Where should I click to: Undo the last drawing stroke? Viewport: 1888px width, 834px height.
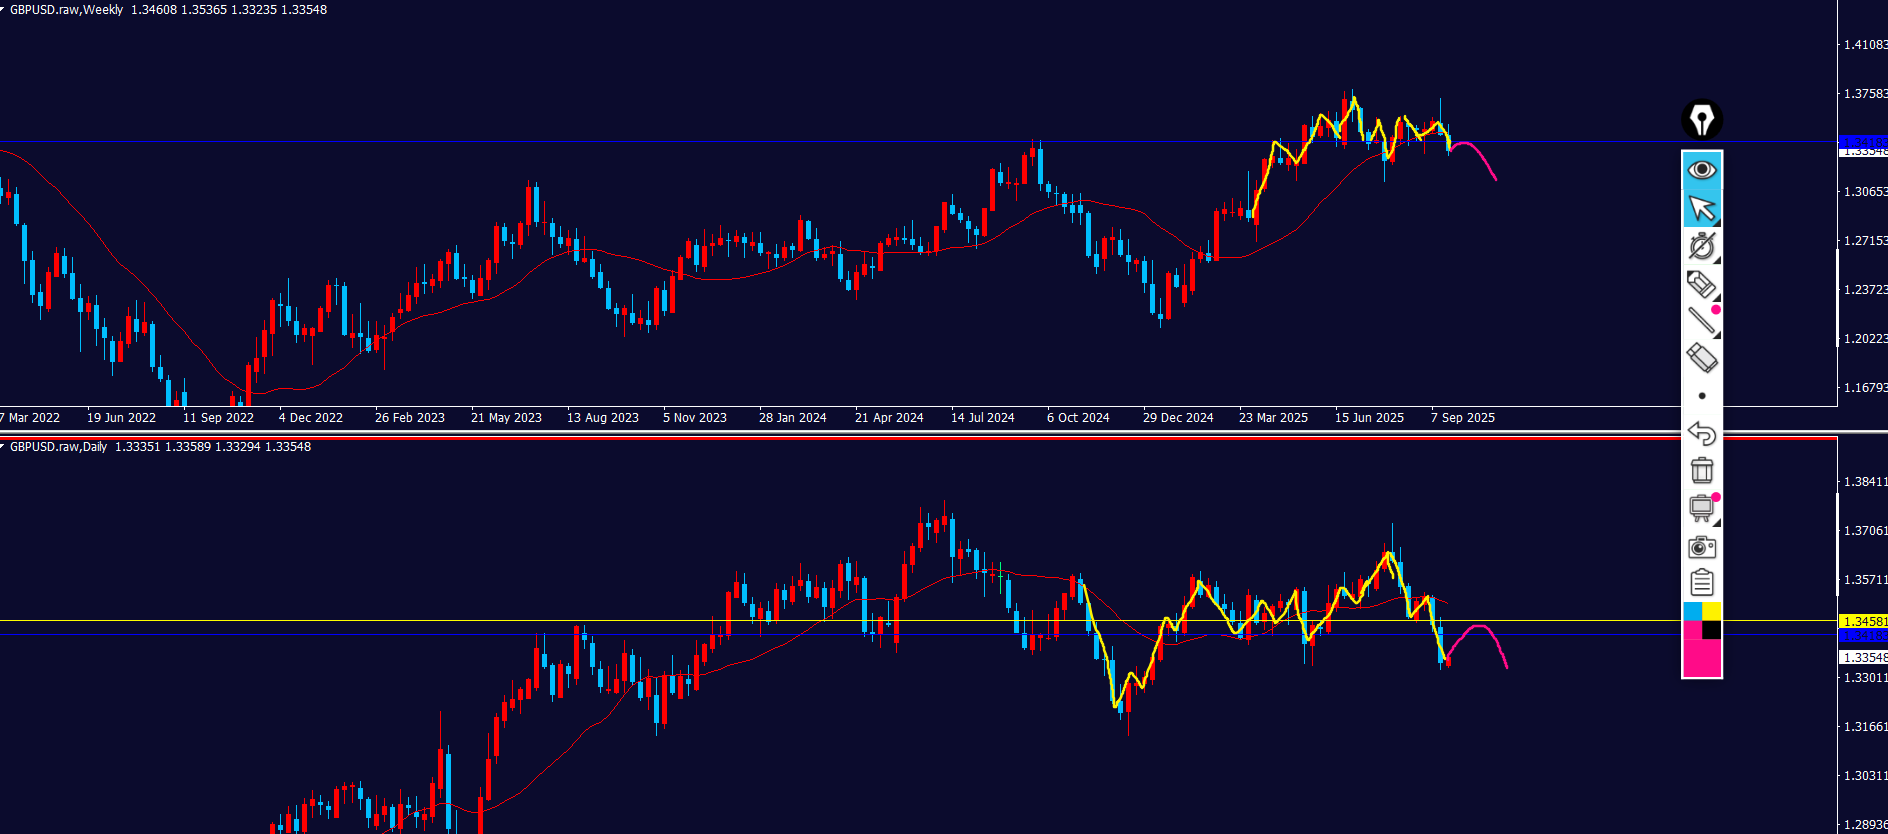point(1701,433)
